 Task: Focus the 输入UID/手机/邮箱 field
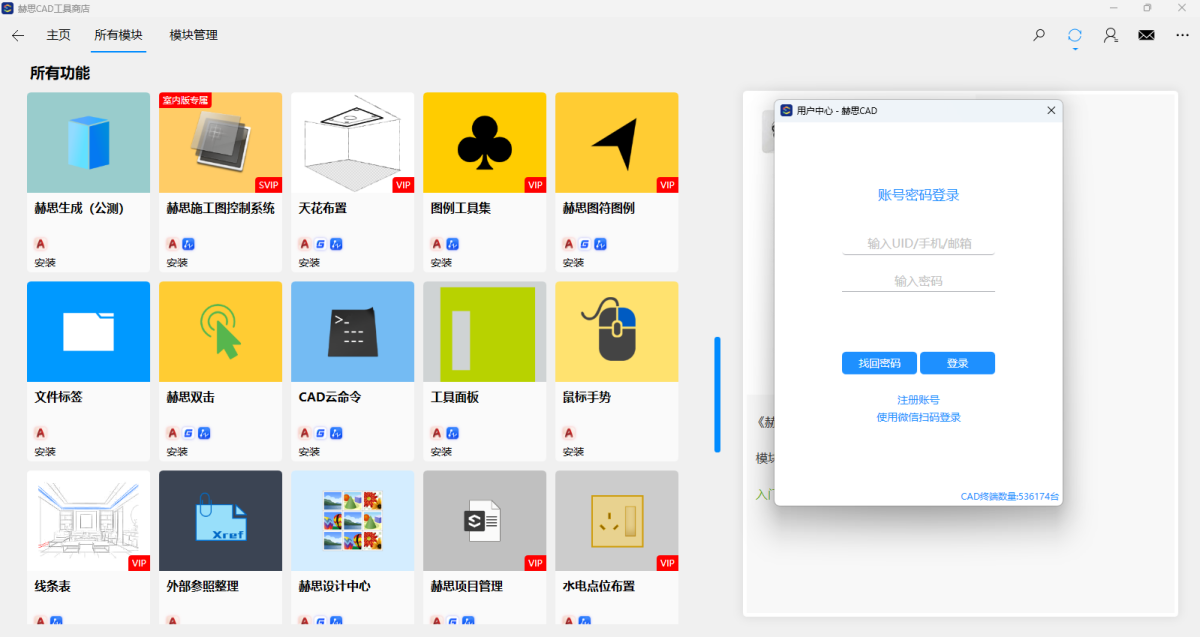[x=918, y=244]
